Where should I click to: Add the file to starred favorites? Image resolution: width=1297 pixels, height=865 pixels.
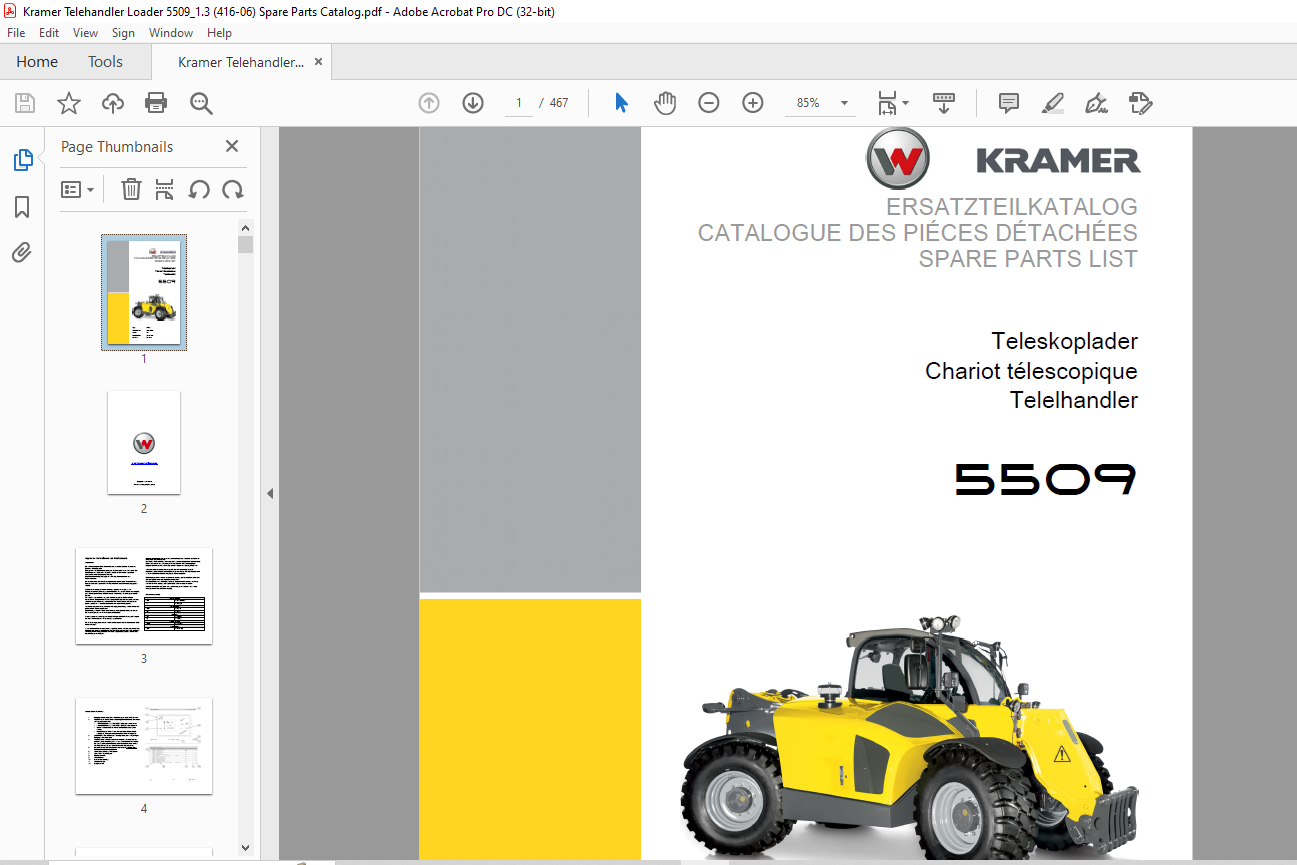68,103
